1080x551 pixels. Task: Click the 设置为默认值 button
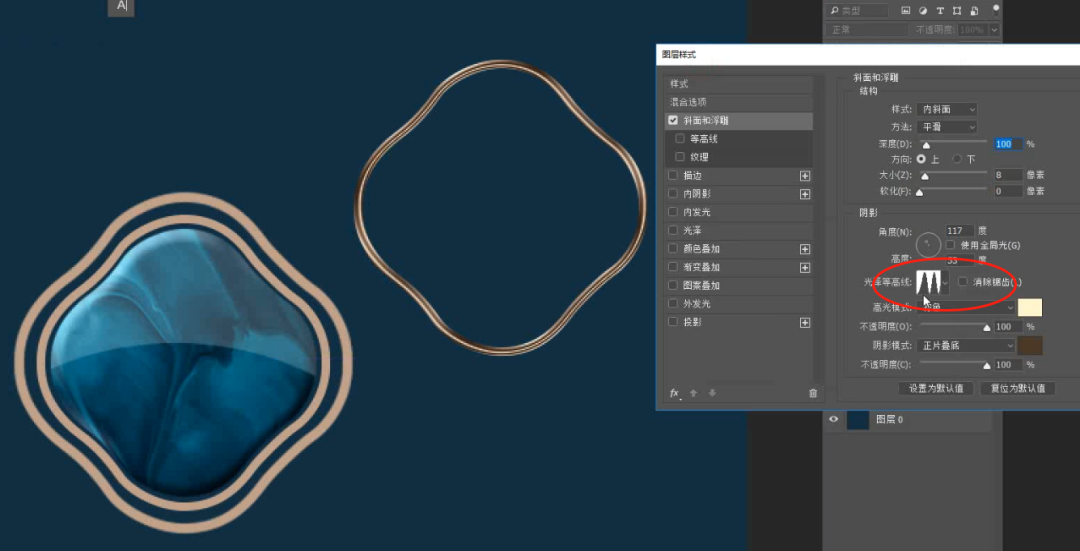coord(936,388)
